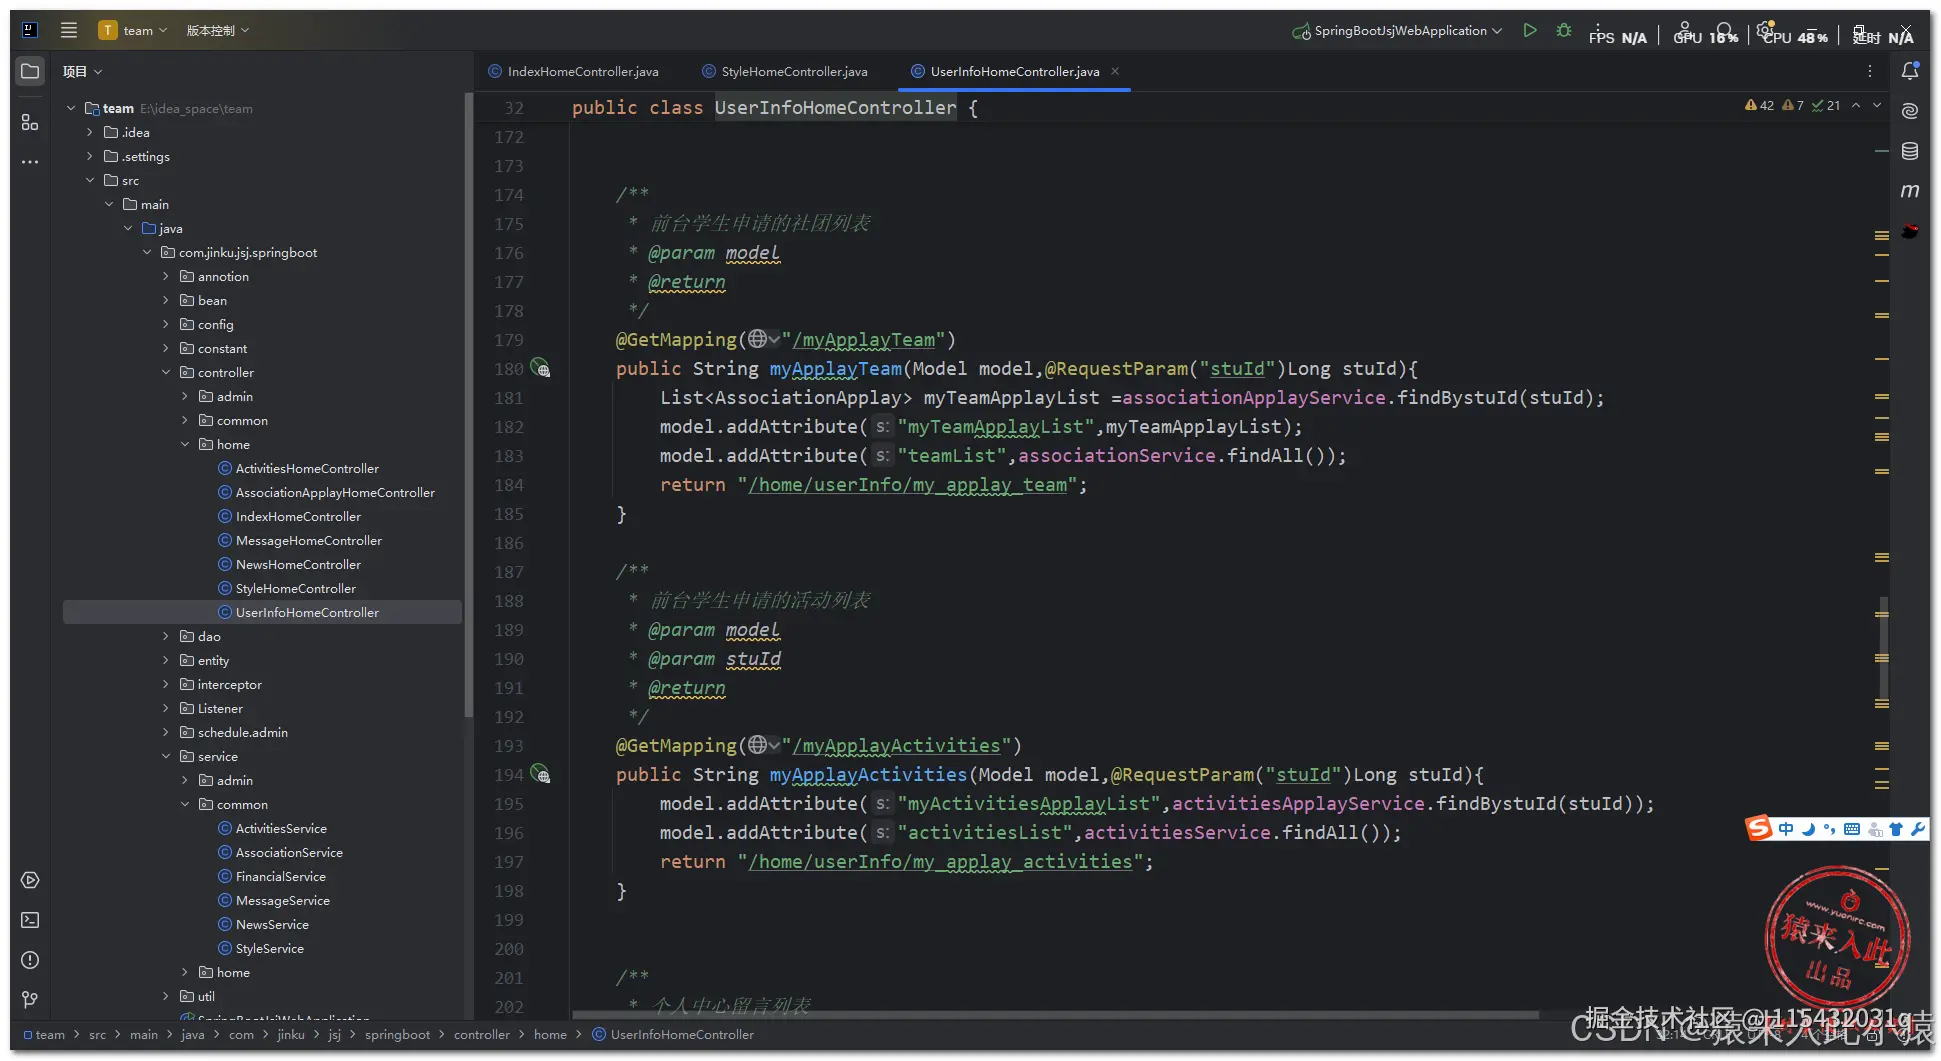Follow the /home/userInfo/my_applay_team link
The width and height of the screenshot is (1941, 1061).
pos(907,484)
